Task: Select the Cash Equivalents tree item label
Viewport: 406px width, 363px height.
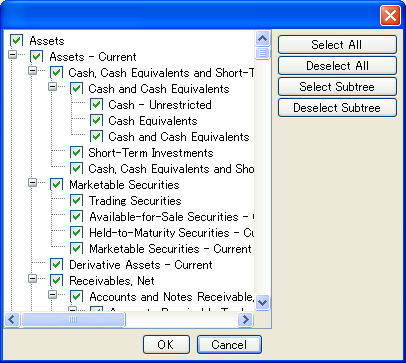Action: tap(153, 121)
